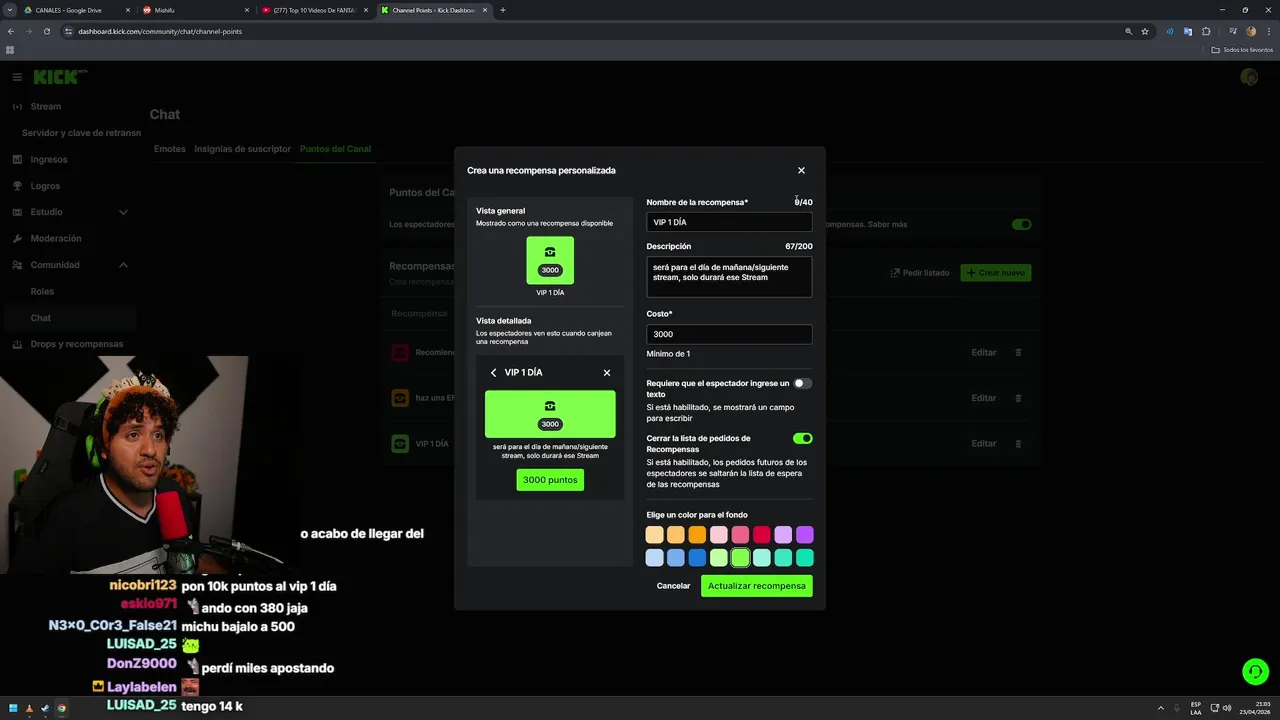Choose the red background color swatch
The height and width of the screenshot is (720, 1280).
click(762, 535)
